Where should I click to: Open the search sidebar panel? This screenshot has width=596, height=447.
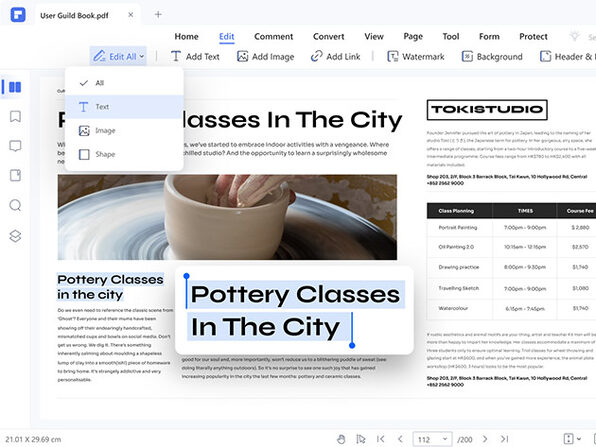click(x=15, y=205)
